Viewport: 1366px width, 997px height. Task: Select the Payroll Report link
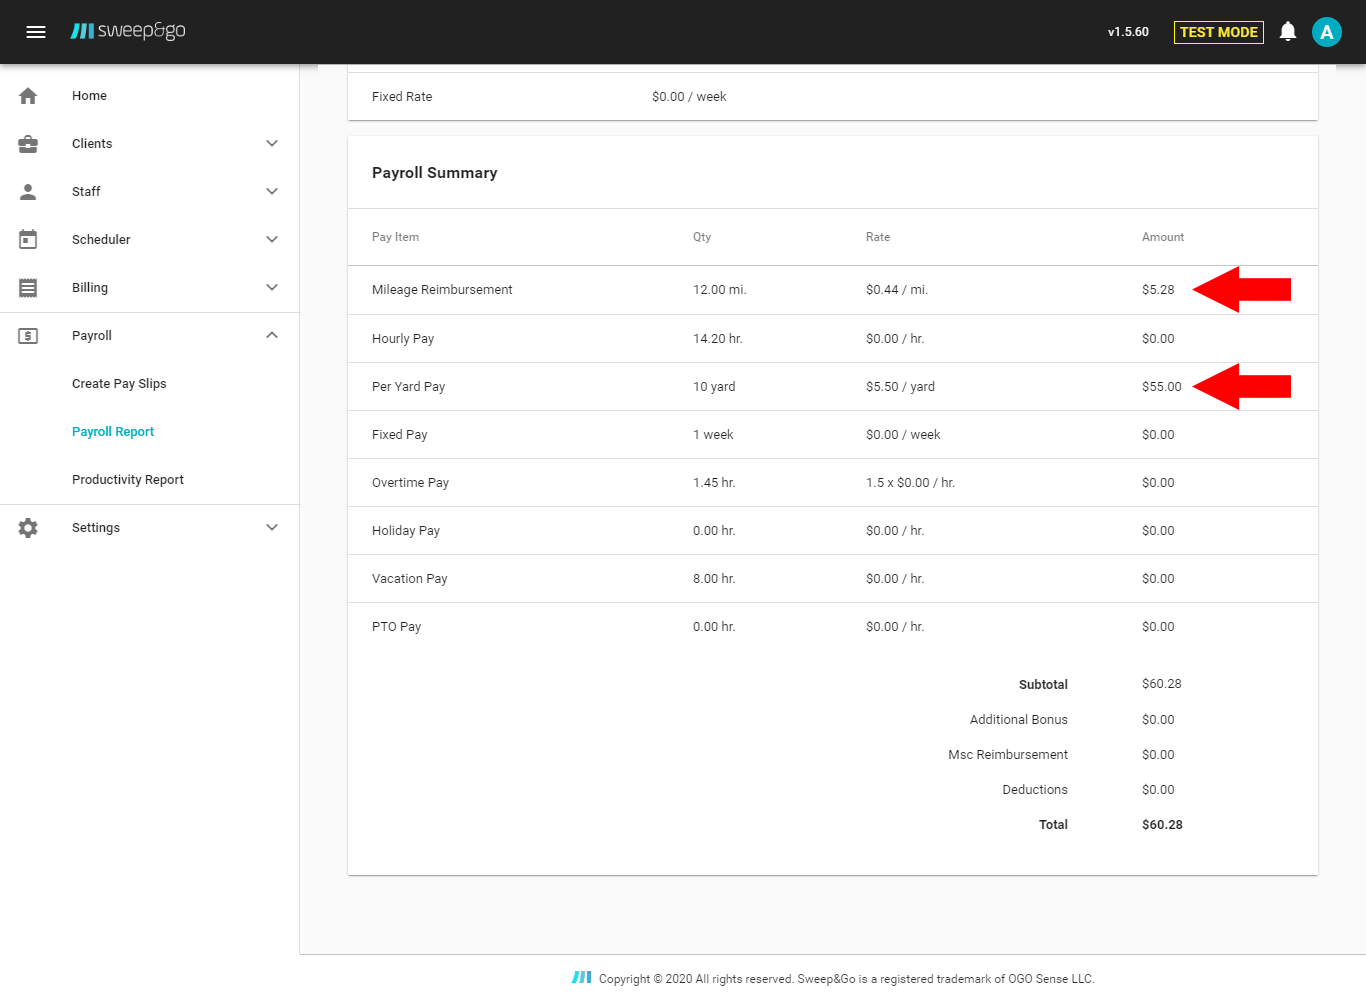click(x=113, y=432)
